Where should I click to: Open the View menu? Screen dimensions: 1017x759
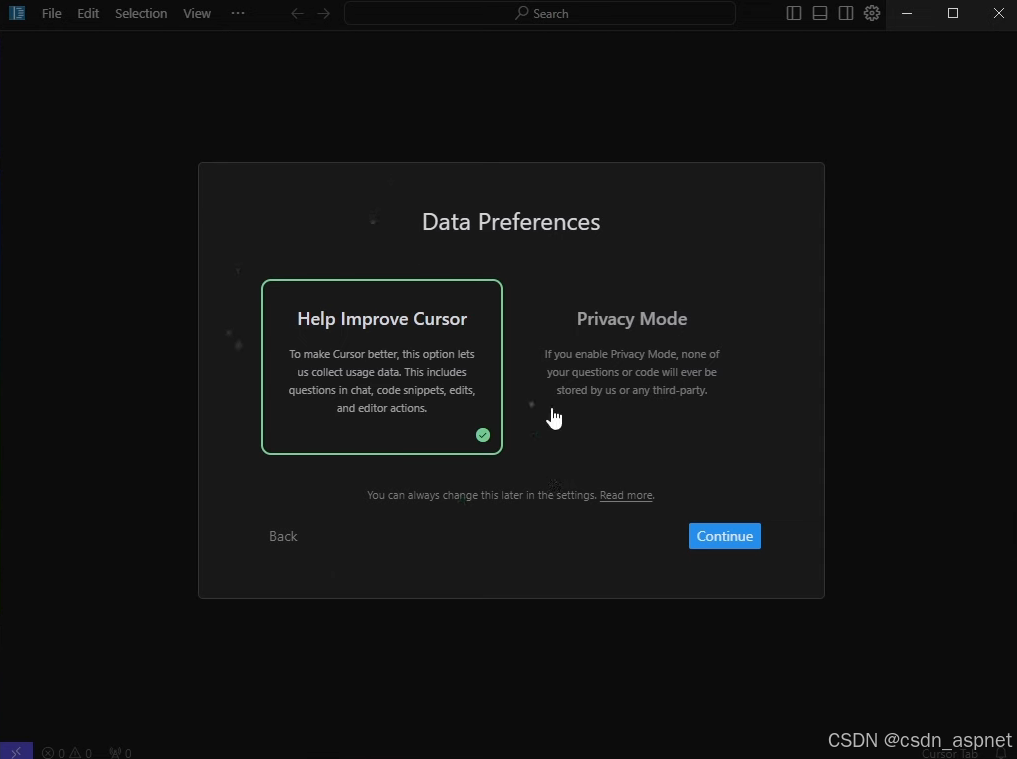click(197, 13)
